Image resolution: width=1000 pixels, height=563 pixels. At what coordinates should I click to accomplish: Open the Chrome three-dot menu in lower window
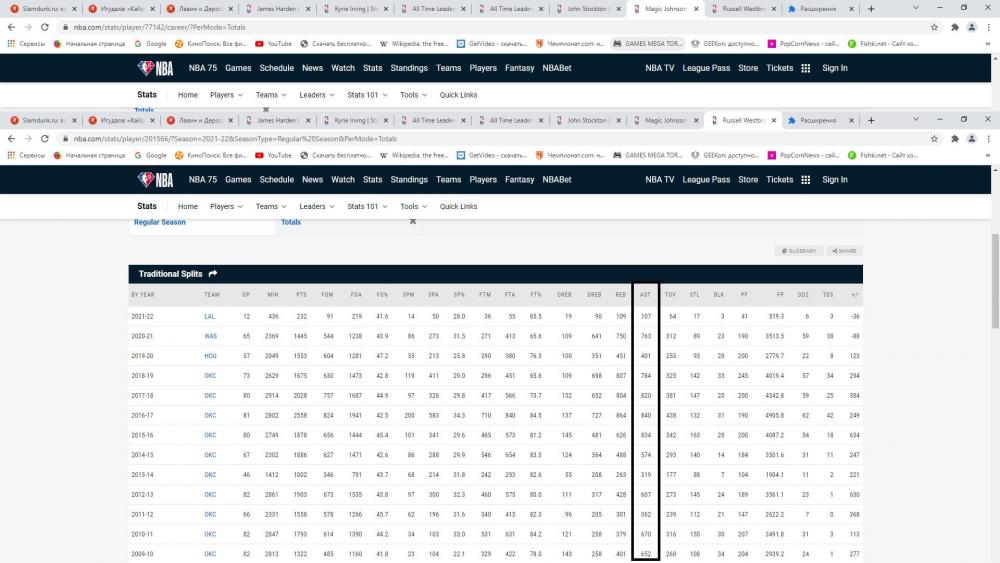click(989, 139)
